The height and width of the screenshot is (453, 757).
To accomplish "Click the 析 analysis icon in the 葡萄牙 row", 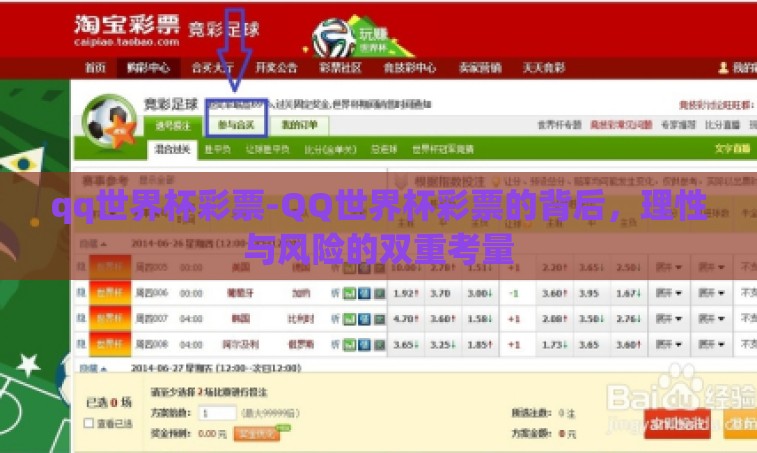I will [335, 293].
